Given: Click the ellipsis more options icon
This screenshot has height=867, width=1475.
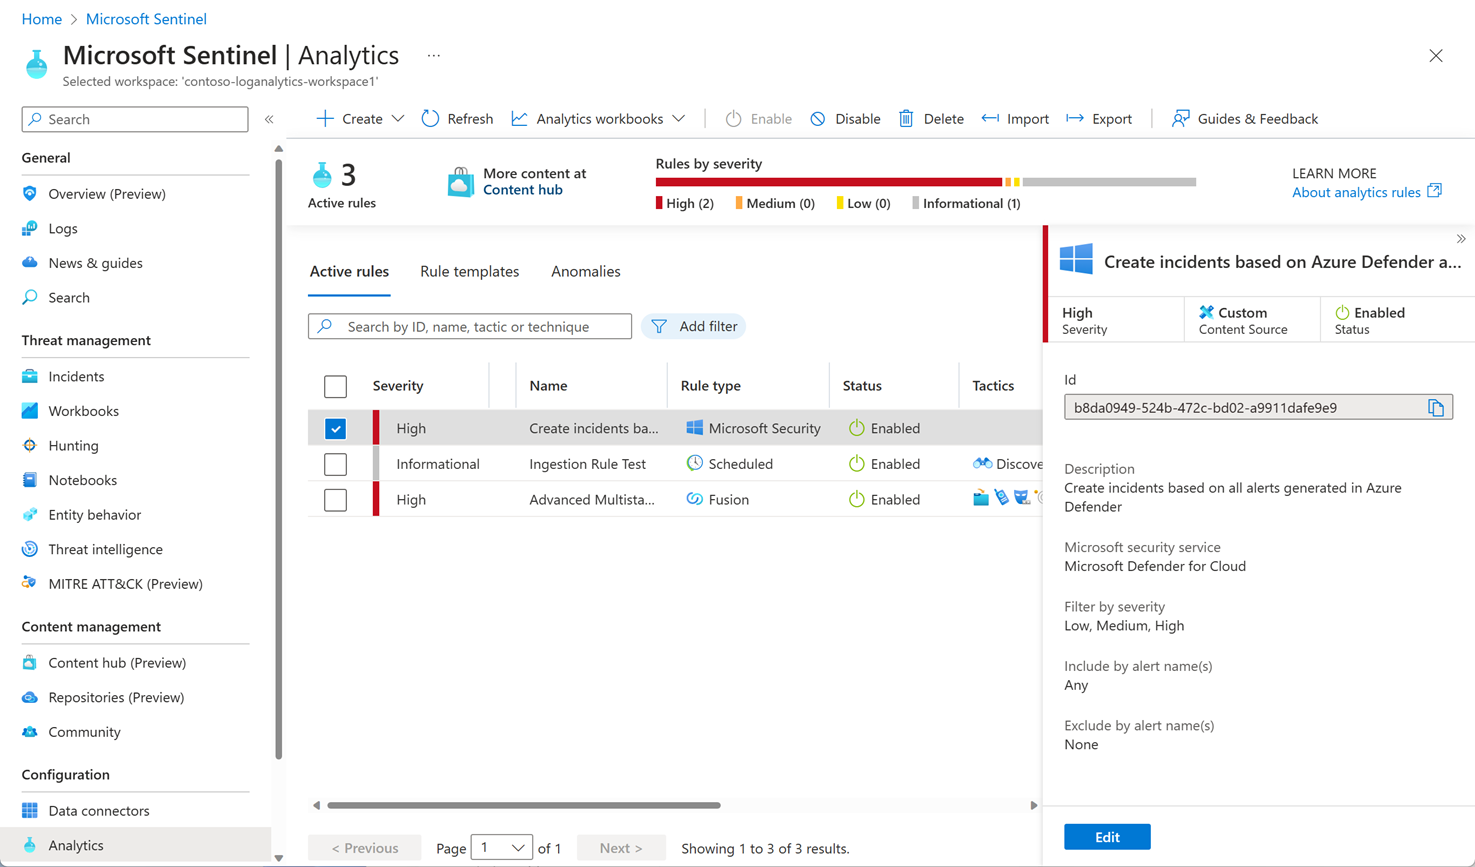Looking at the screenshot, I should [433, 56].
